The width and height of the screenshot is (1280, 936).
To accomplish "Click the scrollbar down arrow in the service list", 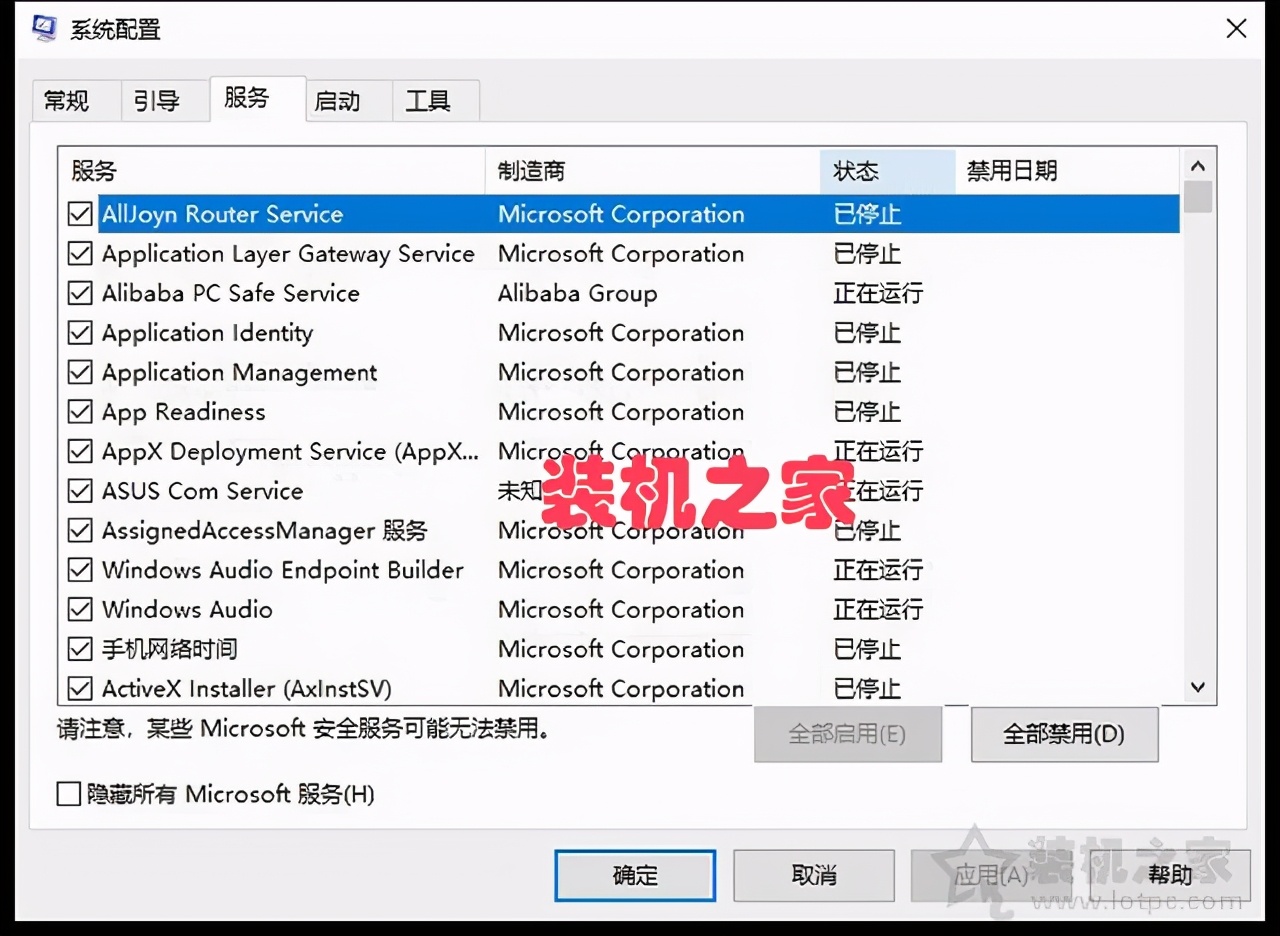I will coord(1197,688).
